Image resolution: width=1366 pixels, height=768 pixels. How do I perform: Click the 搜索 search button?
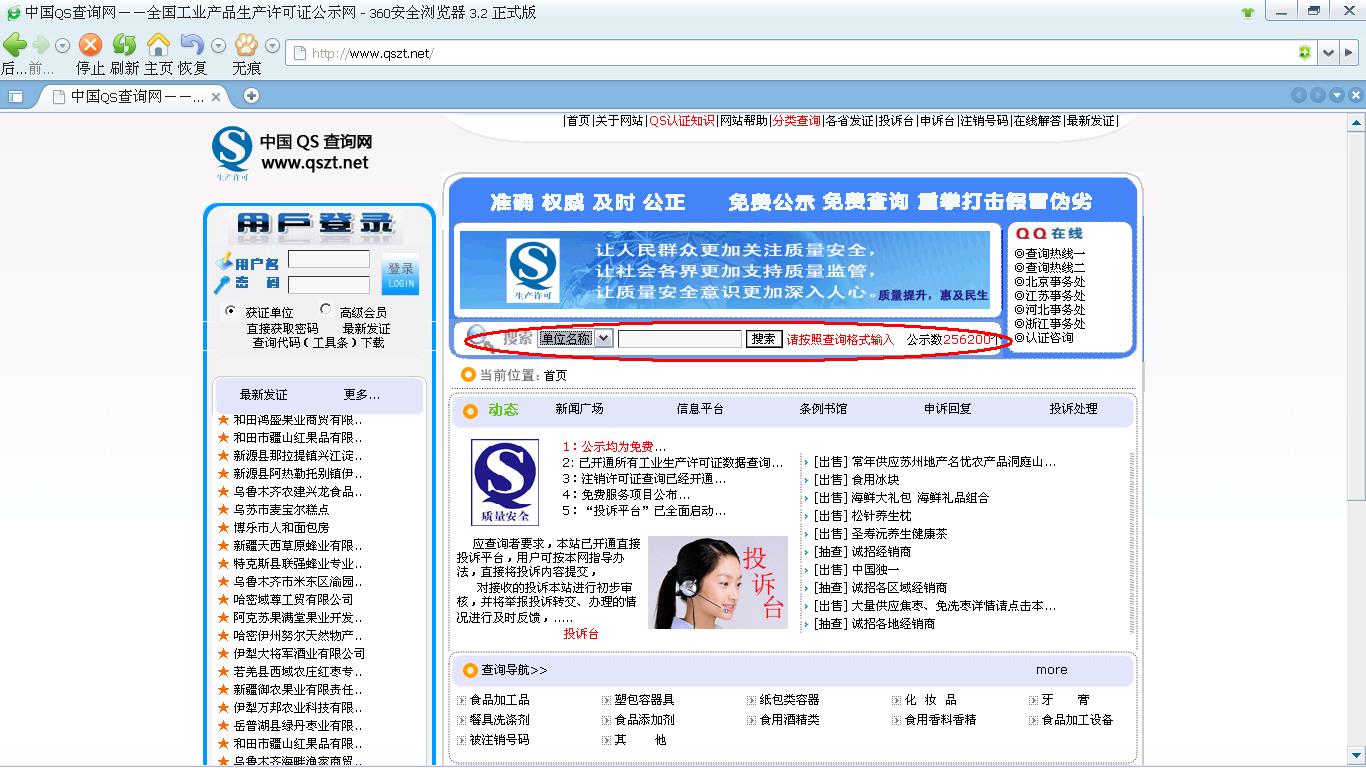point(764,339)
